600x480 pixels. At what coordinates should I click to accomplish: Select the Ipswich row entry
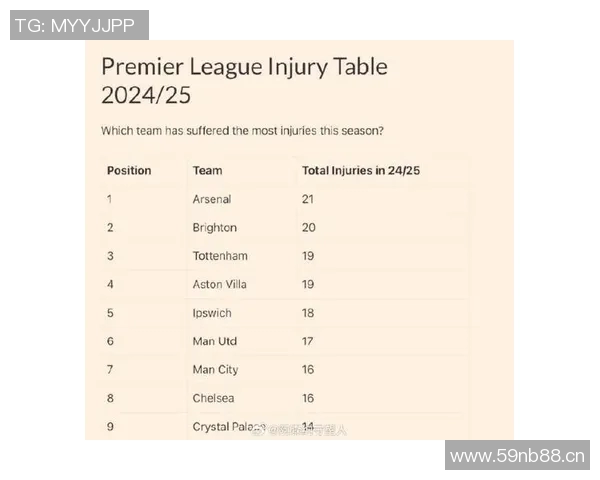[x=212, y=313]
